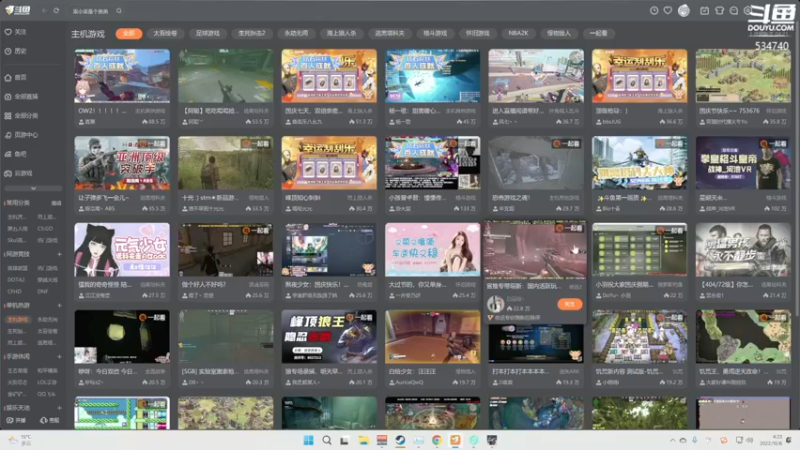Click orange 关注 button on hovered stream card
800x450 pixels.
pyautogui.click(x=570, y=304)
